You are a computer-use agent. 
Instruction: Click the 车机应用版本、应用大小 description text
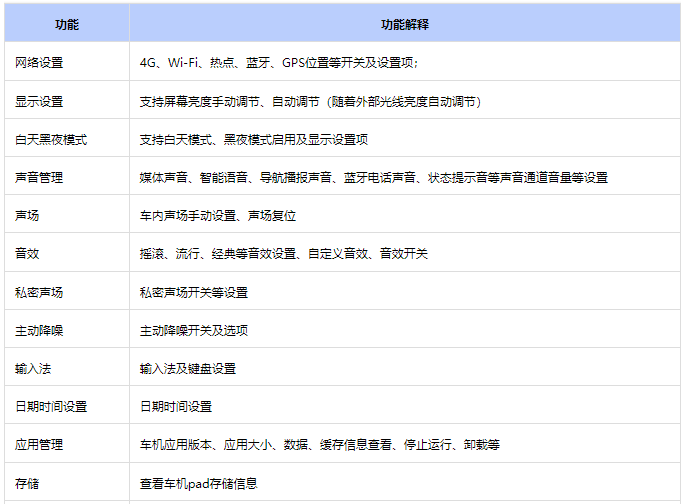click(x=320, y=444)
